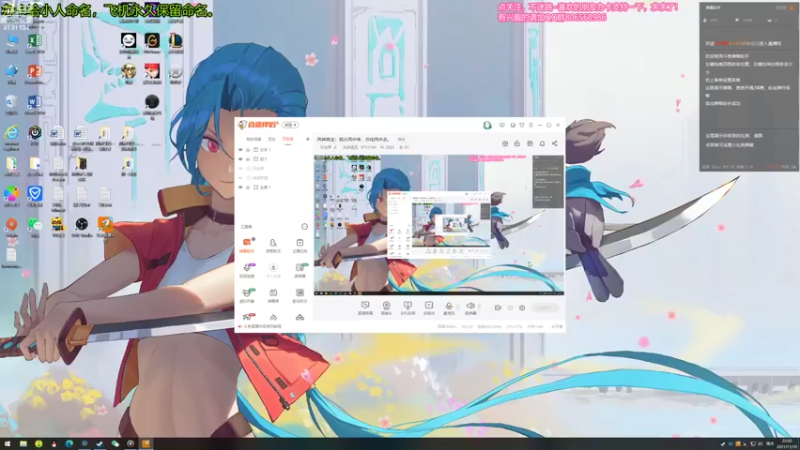The width and height of the screenshot is (800, 450).
Task: Open the platform dropdown beside the app logo
Action: [x=291, y=125]
